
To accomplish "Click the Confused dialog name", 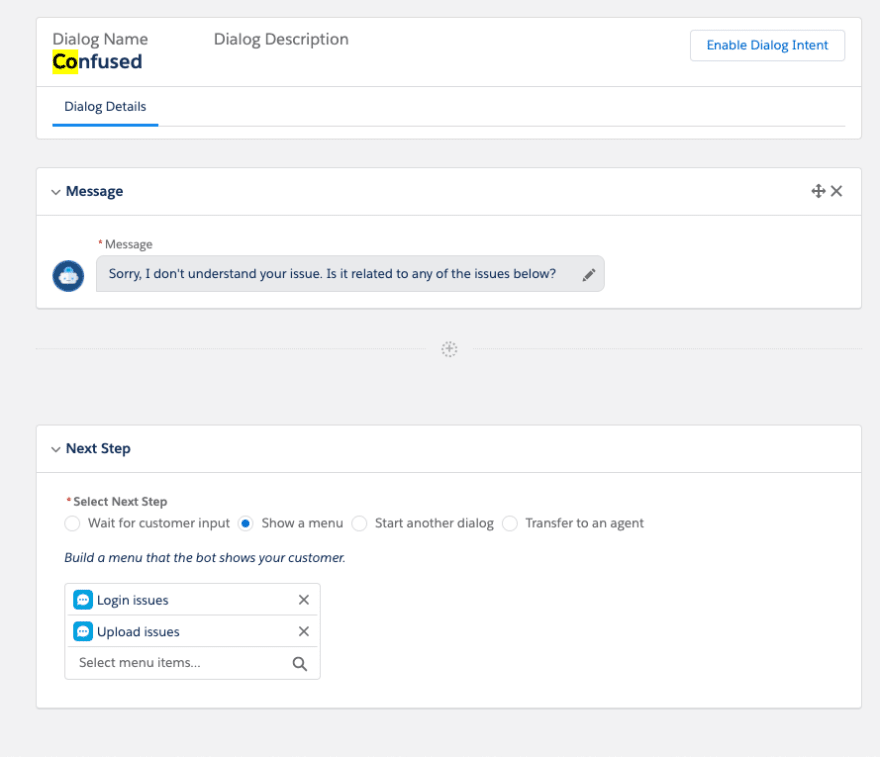I will (97, 62).
